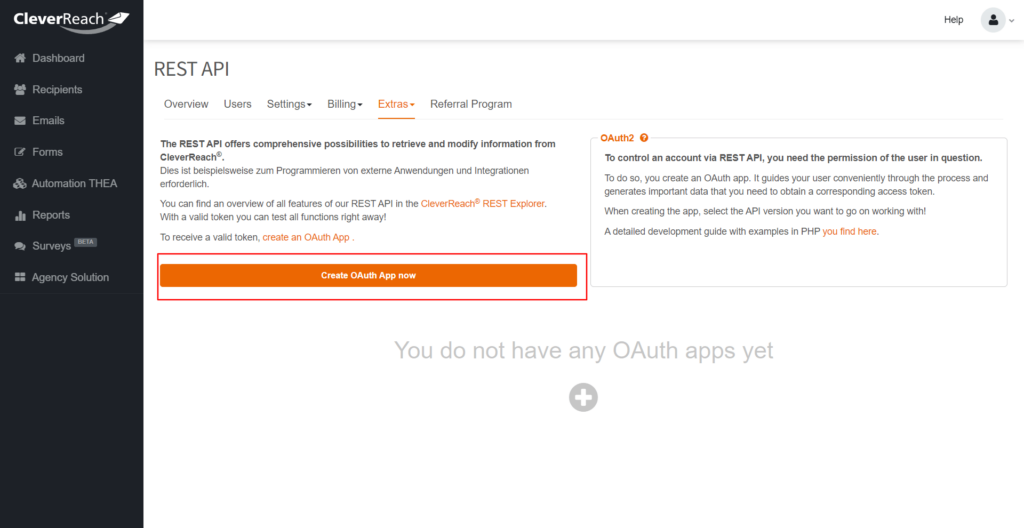Click the gray plus circle icon

(x=583, y=397)
